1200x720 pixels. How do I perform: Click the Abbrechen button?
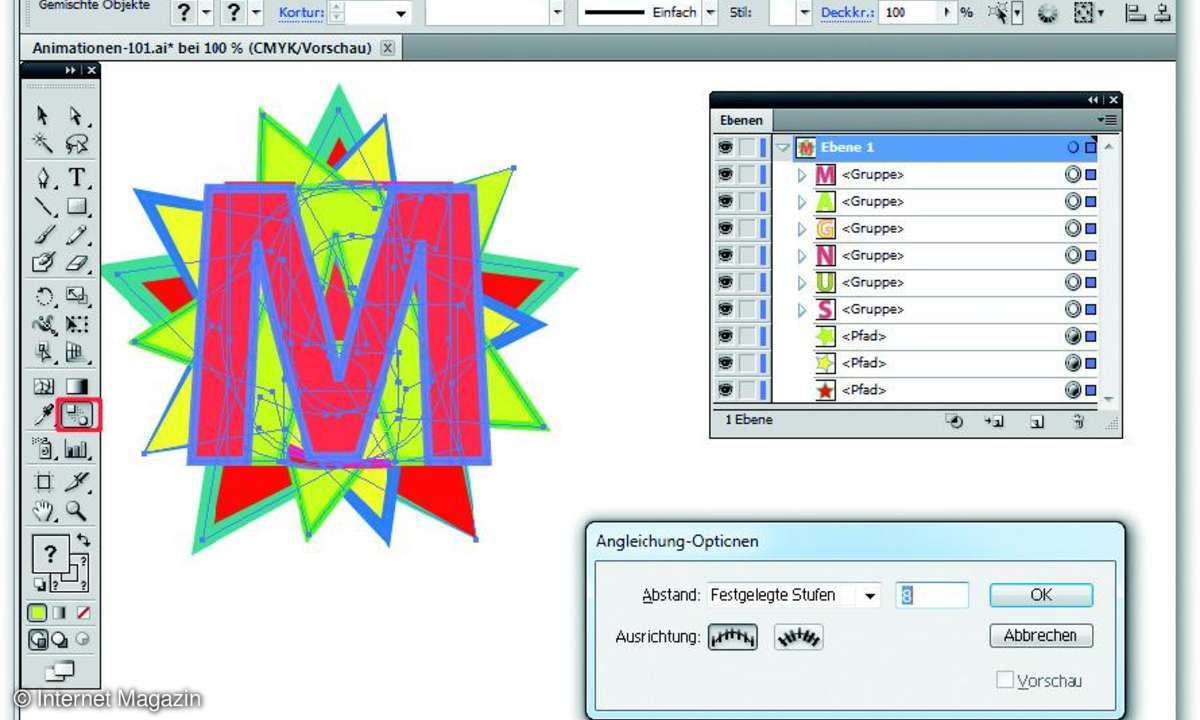point(1041,635)
